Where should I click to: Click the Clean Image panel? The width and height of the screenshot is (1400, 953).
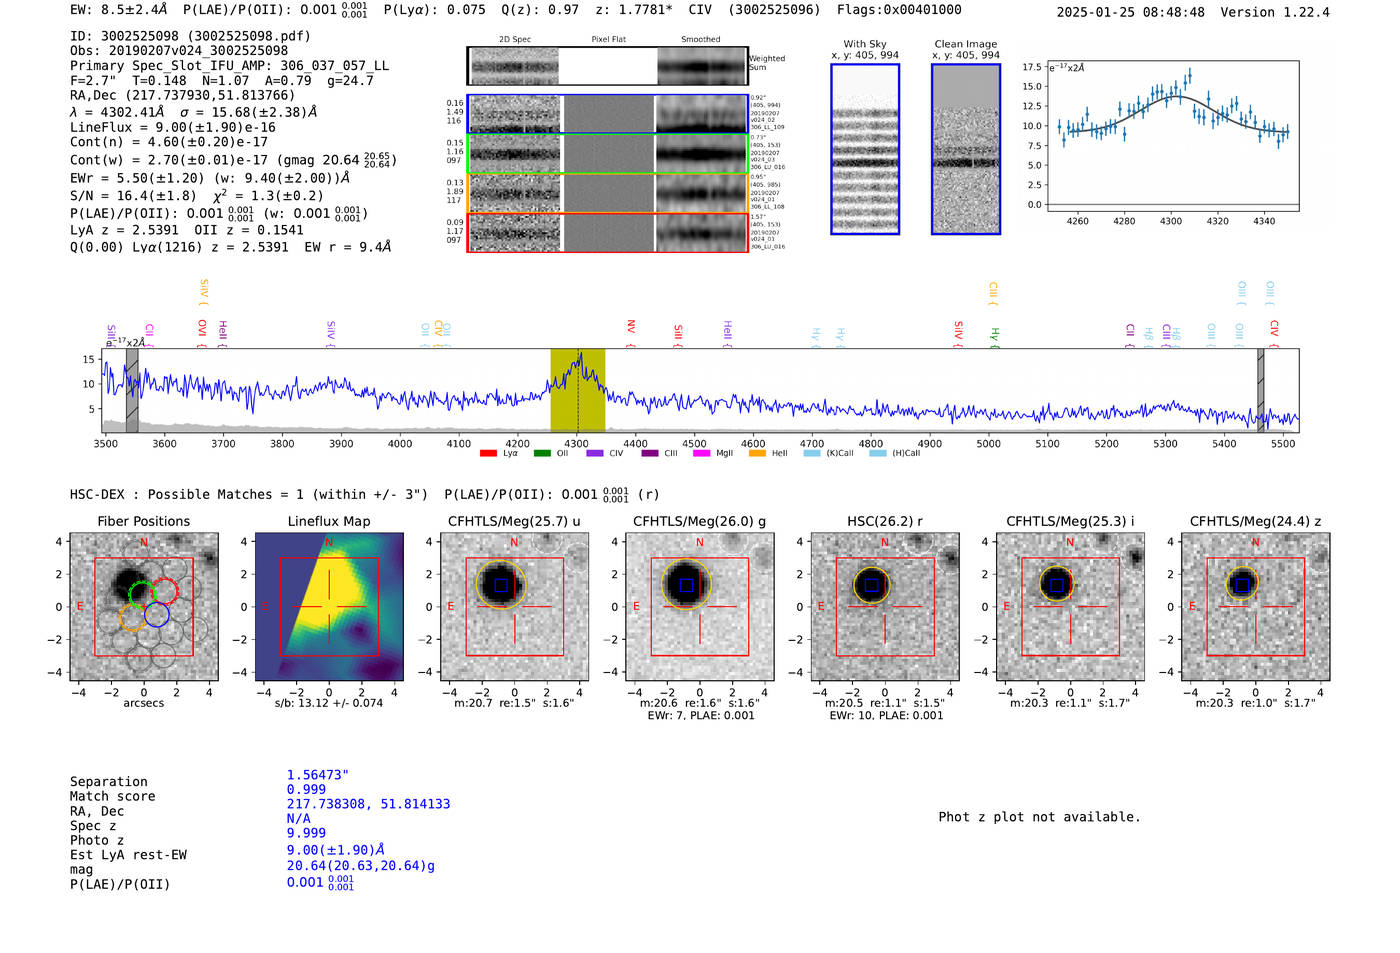[x=966, y=149]
